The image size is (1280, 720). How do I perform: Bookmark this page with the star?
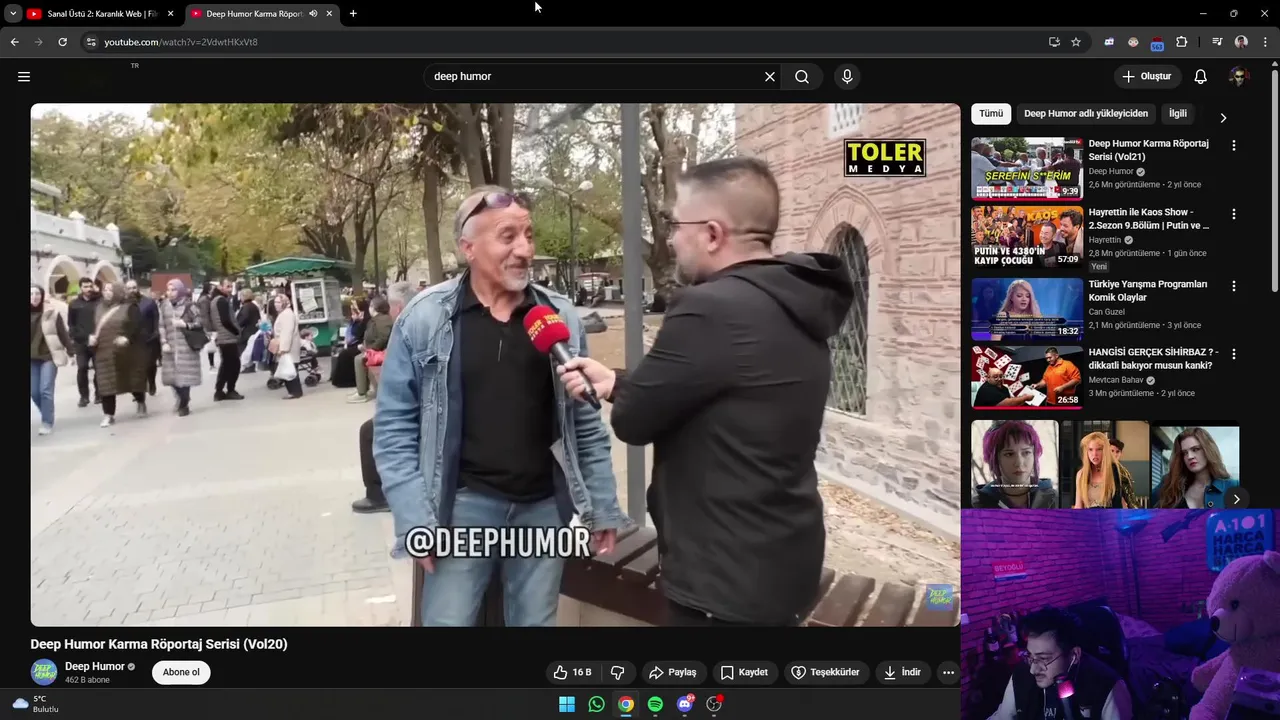[x=1076, y=42]
